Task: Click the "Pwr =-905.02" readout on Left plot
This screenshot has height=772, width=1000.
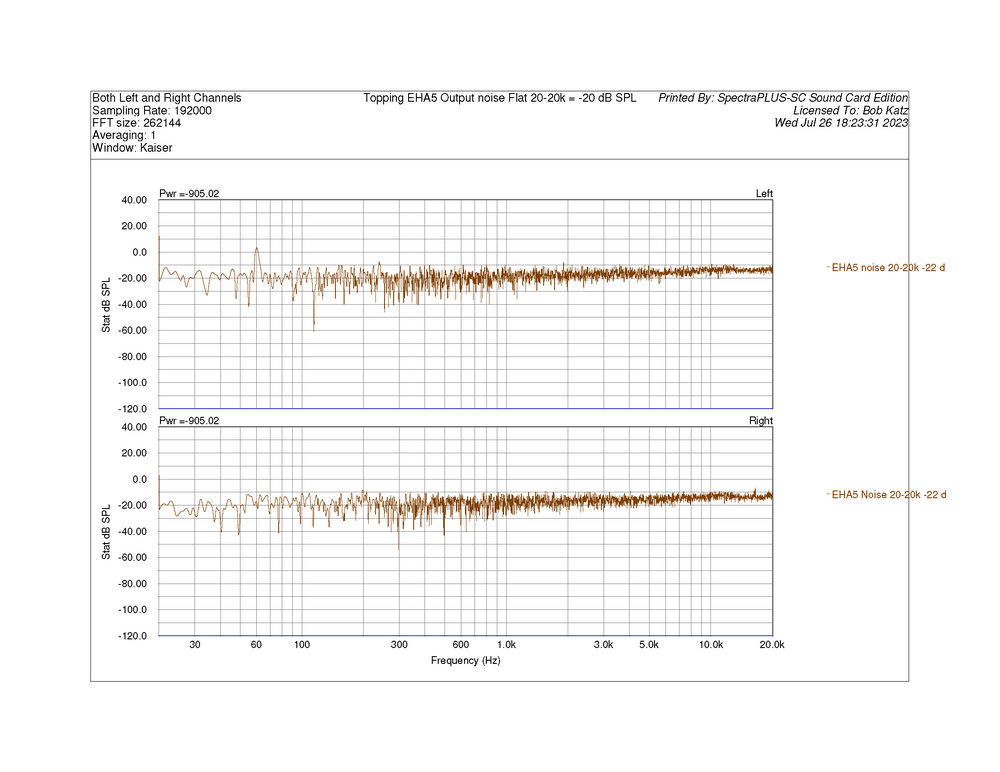Action: point(189,194)
